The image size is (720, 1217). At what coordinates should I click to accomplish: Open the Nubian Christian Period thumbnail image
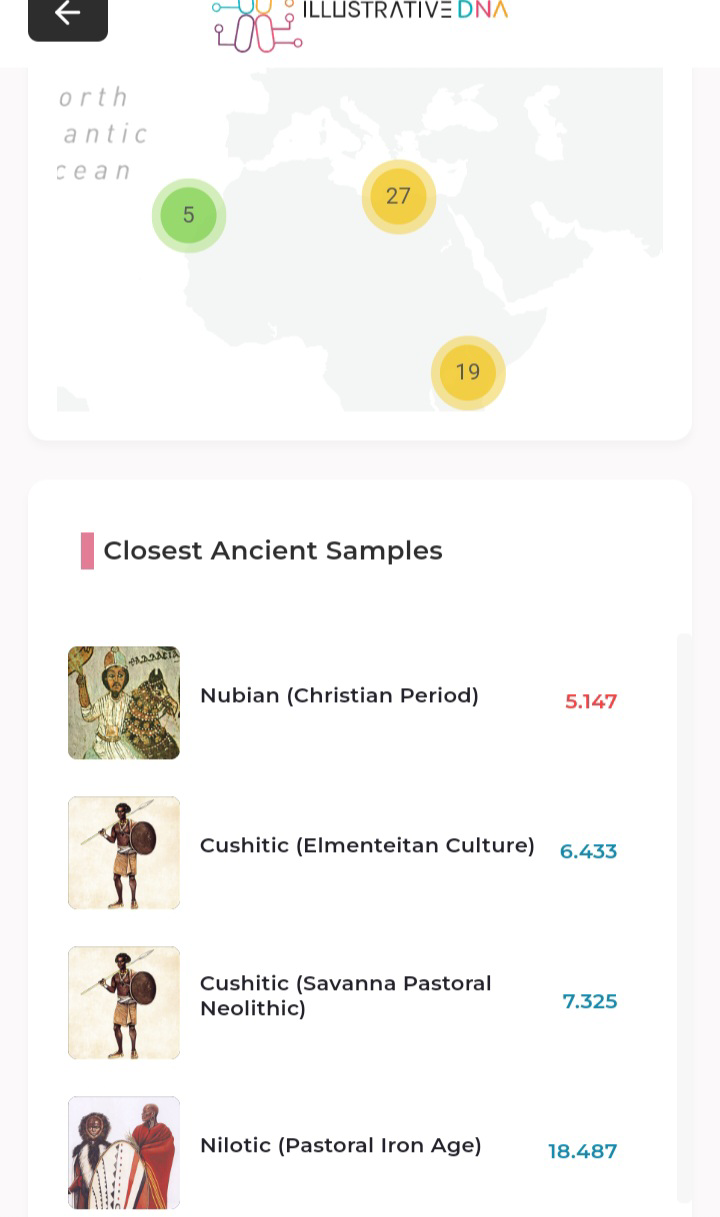coord(124,702)
